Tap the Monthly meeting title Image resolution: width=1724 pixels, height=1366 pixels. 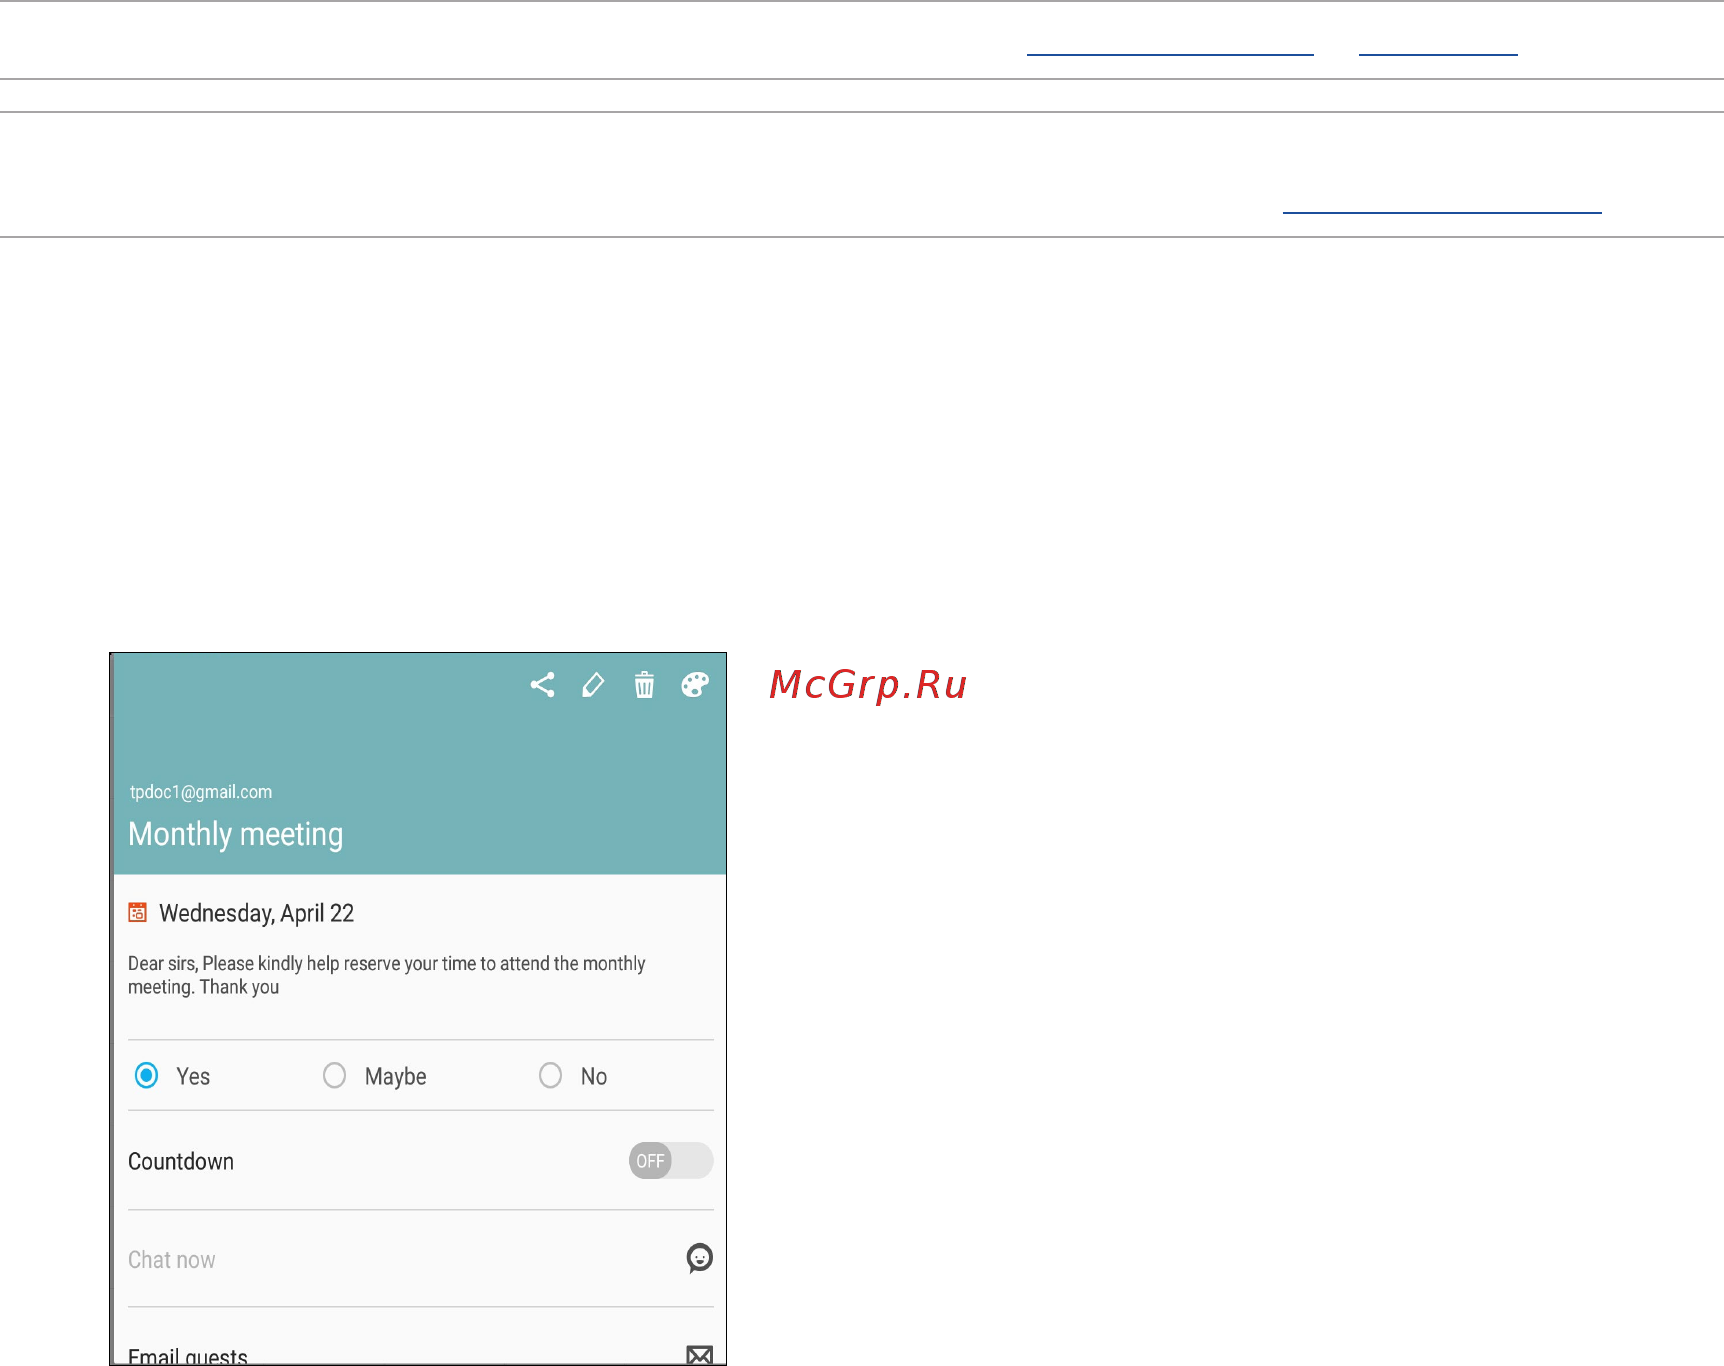click(x=236, y=835)
